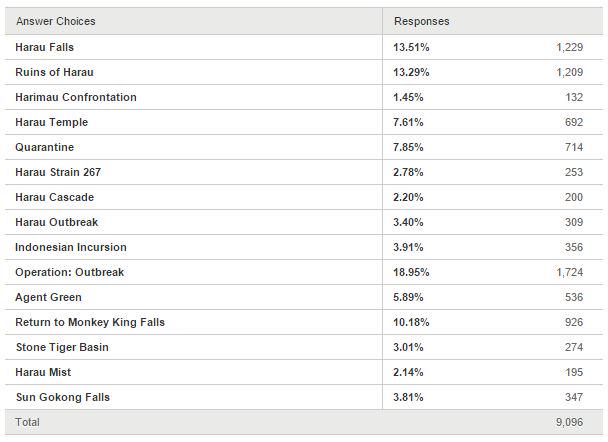Select the Harau Cascade row
608x442 pixels.
(x=55, y=197)
